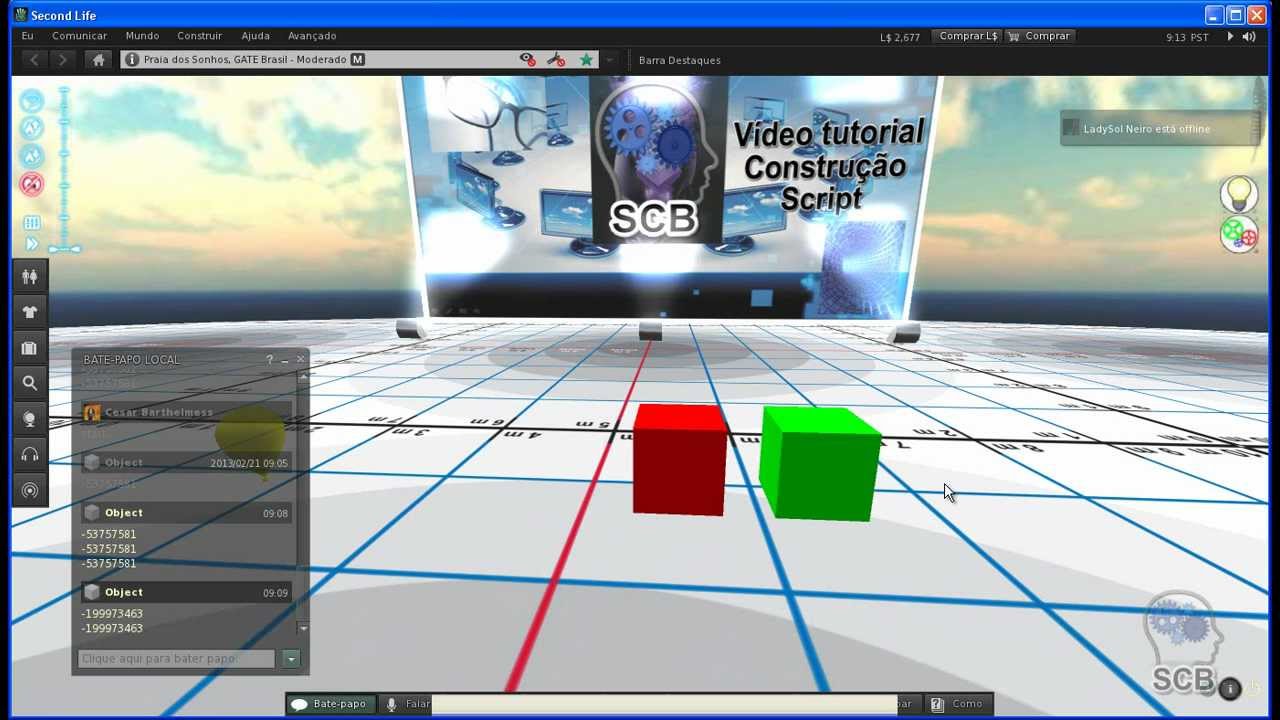Click the no-build restriction icon in address bar

click(556, 60)
